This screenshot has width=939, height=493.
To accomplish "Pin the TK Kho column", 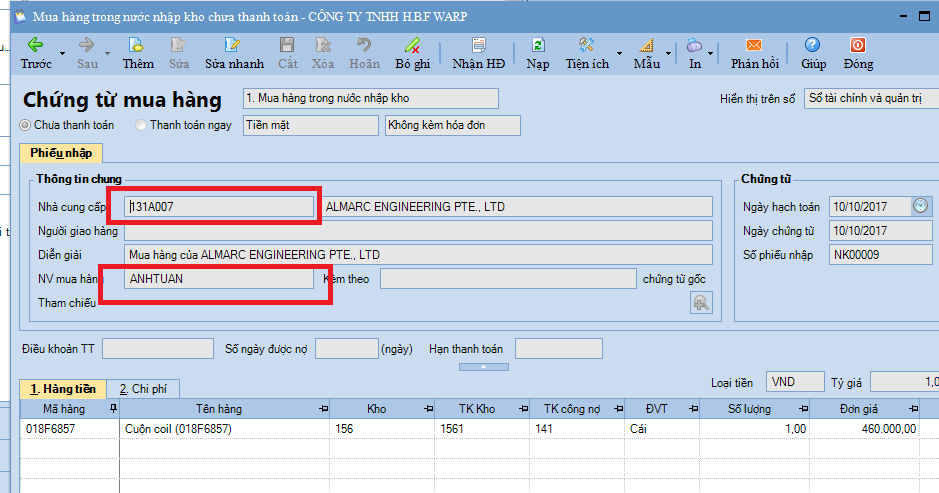I will [x=523, y=409].
